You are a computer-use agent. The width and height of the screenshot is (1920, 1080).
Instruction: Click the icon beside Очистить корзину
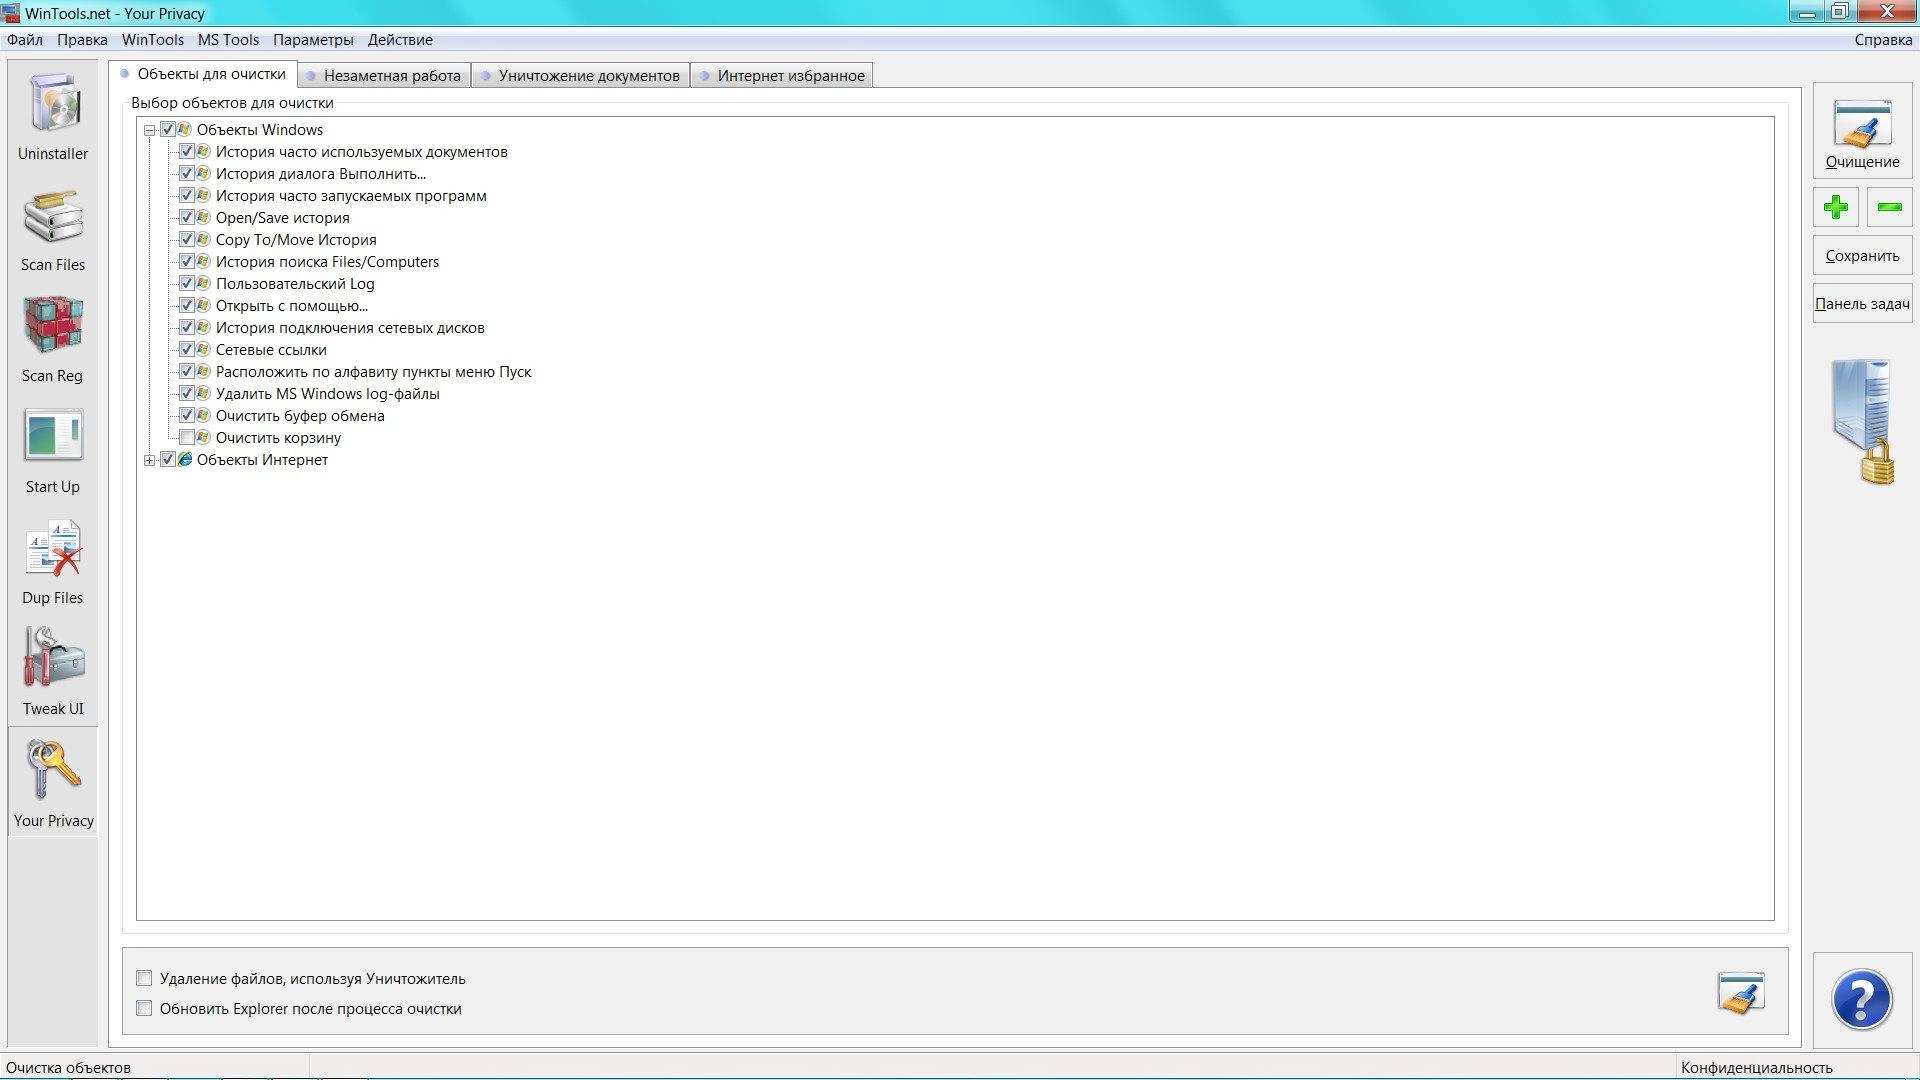204,438
